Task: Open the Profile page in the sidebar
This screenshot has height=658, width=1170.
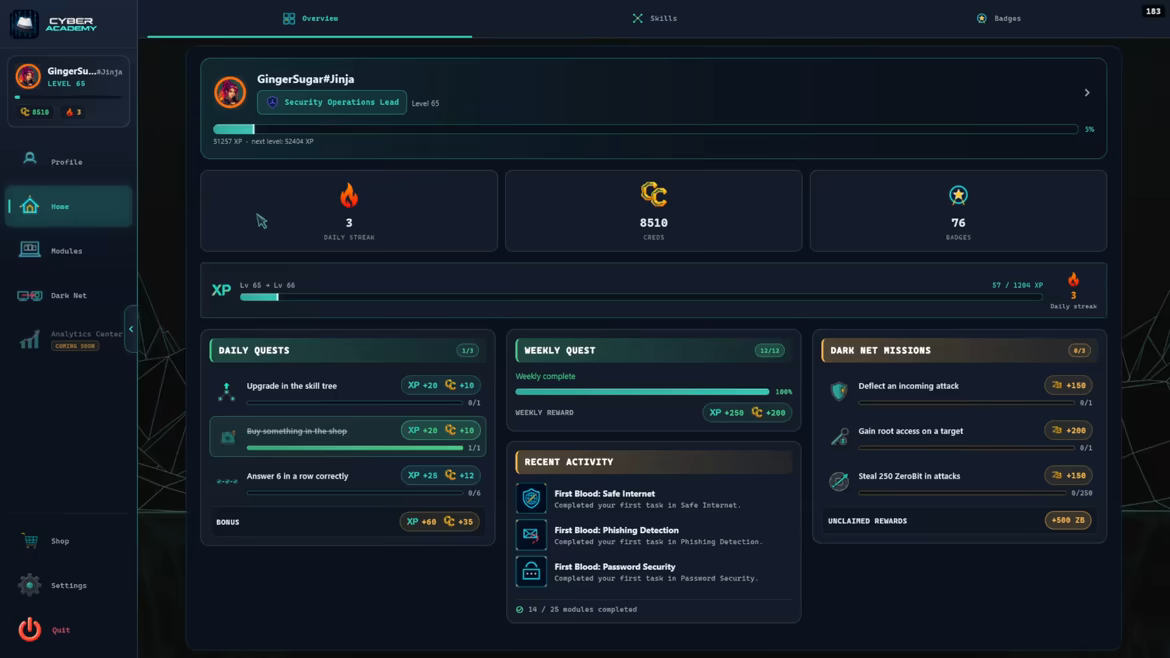Action: 68,161
